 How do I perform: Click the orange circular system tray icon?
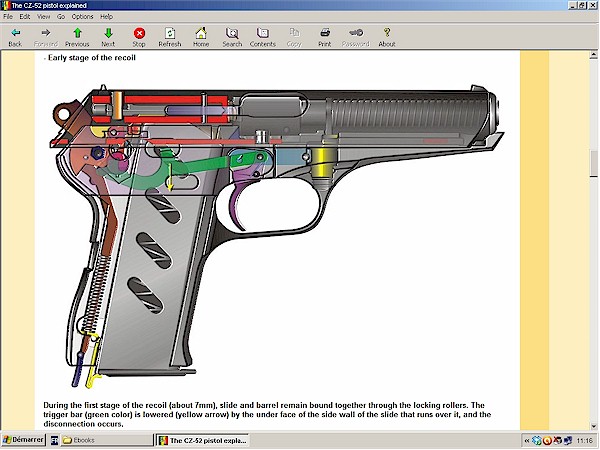(x=547, y=441)
